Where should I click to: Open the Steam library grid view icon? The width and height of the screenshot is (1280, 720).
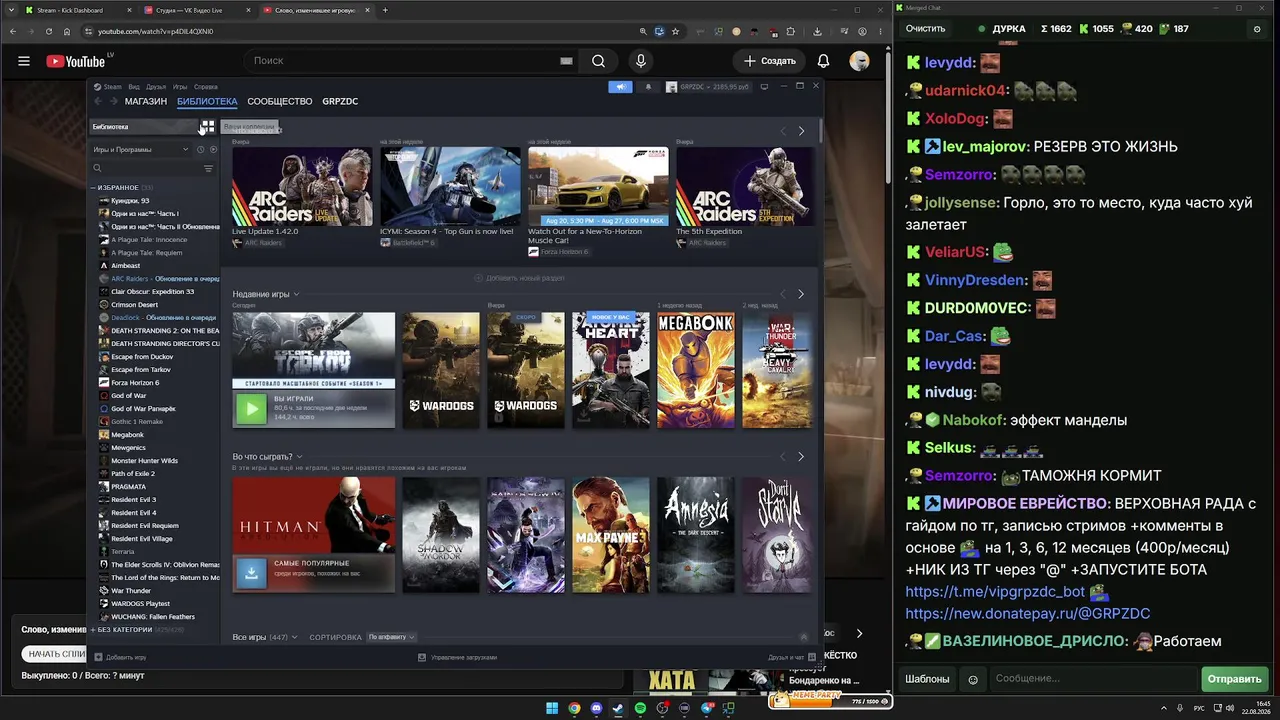[207, 127]
